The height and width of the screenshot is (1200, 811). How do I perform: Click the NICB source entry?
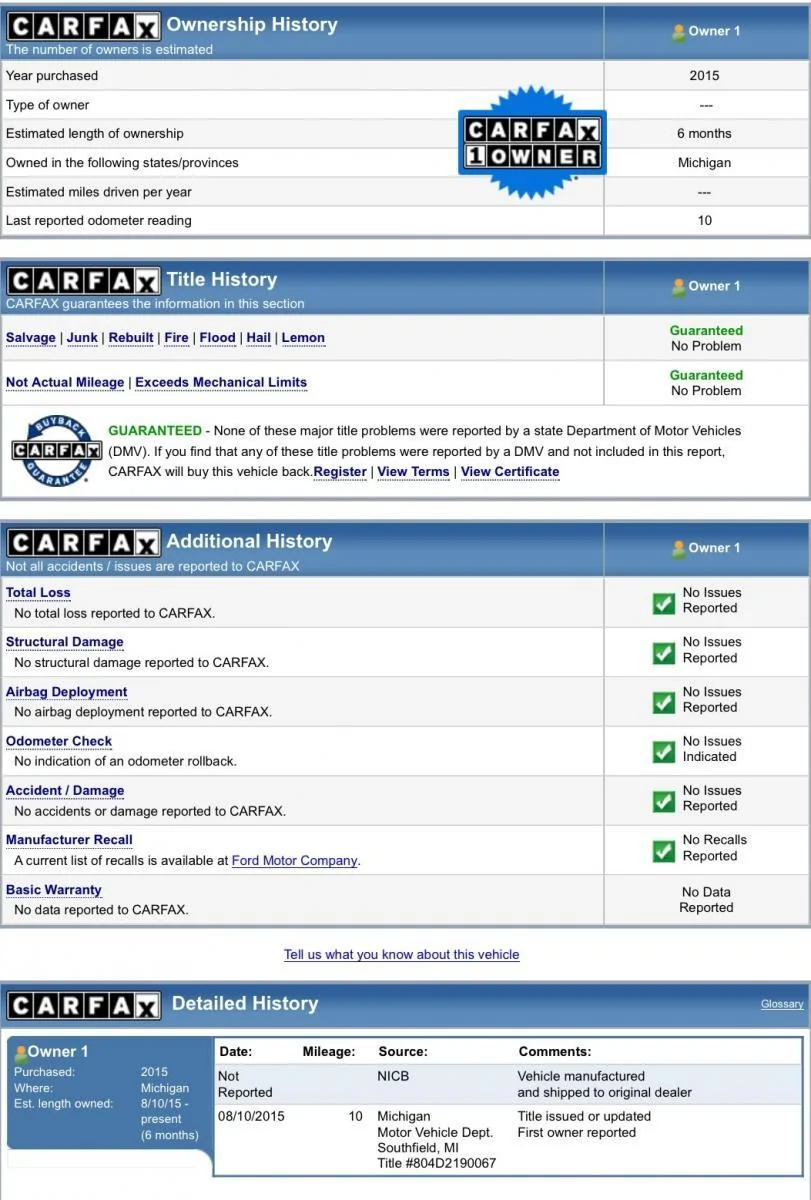click(394, 1077)
